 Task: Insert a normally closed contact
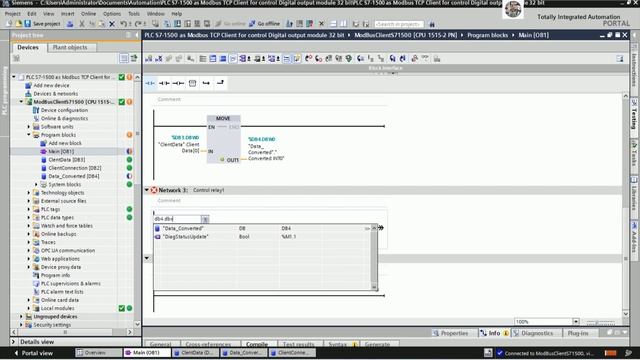click(x=164, y=83)
